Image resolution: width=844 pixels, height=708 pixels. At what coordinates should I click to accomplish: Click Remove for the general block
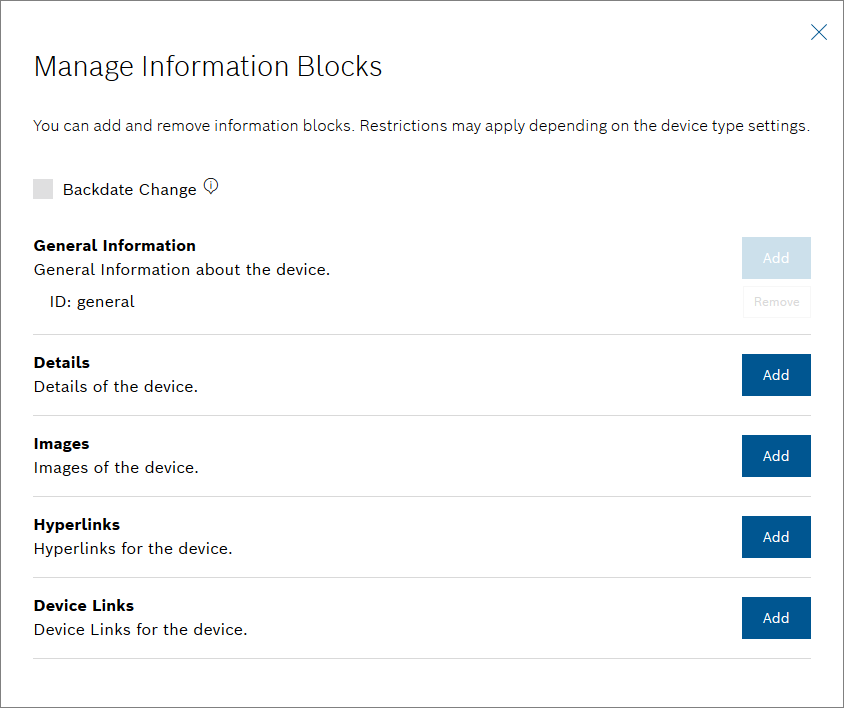click(776, 302)
